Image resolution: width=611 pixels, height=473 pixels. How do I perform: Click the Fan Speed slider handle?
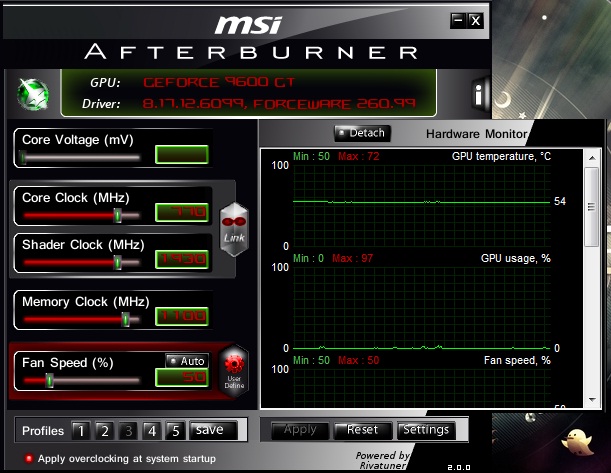49,381
